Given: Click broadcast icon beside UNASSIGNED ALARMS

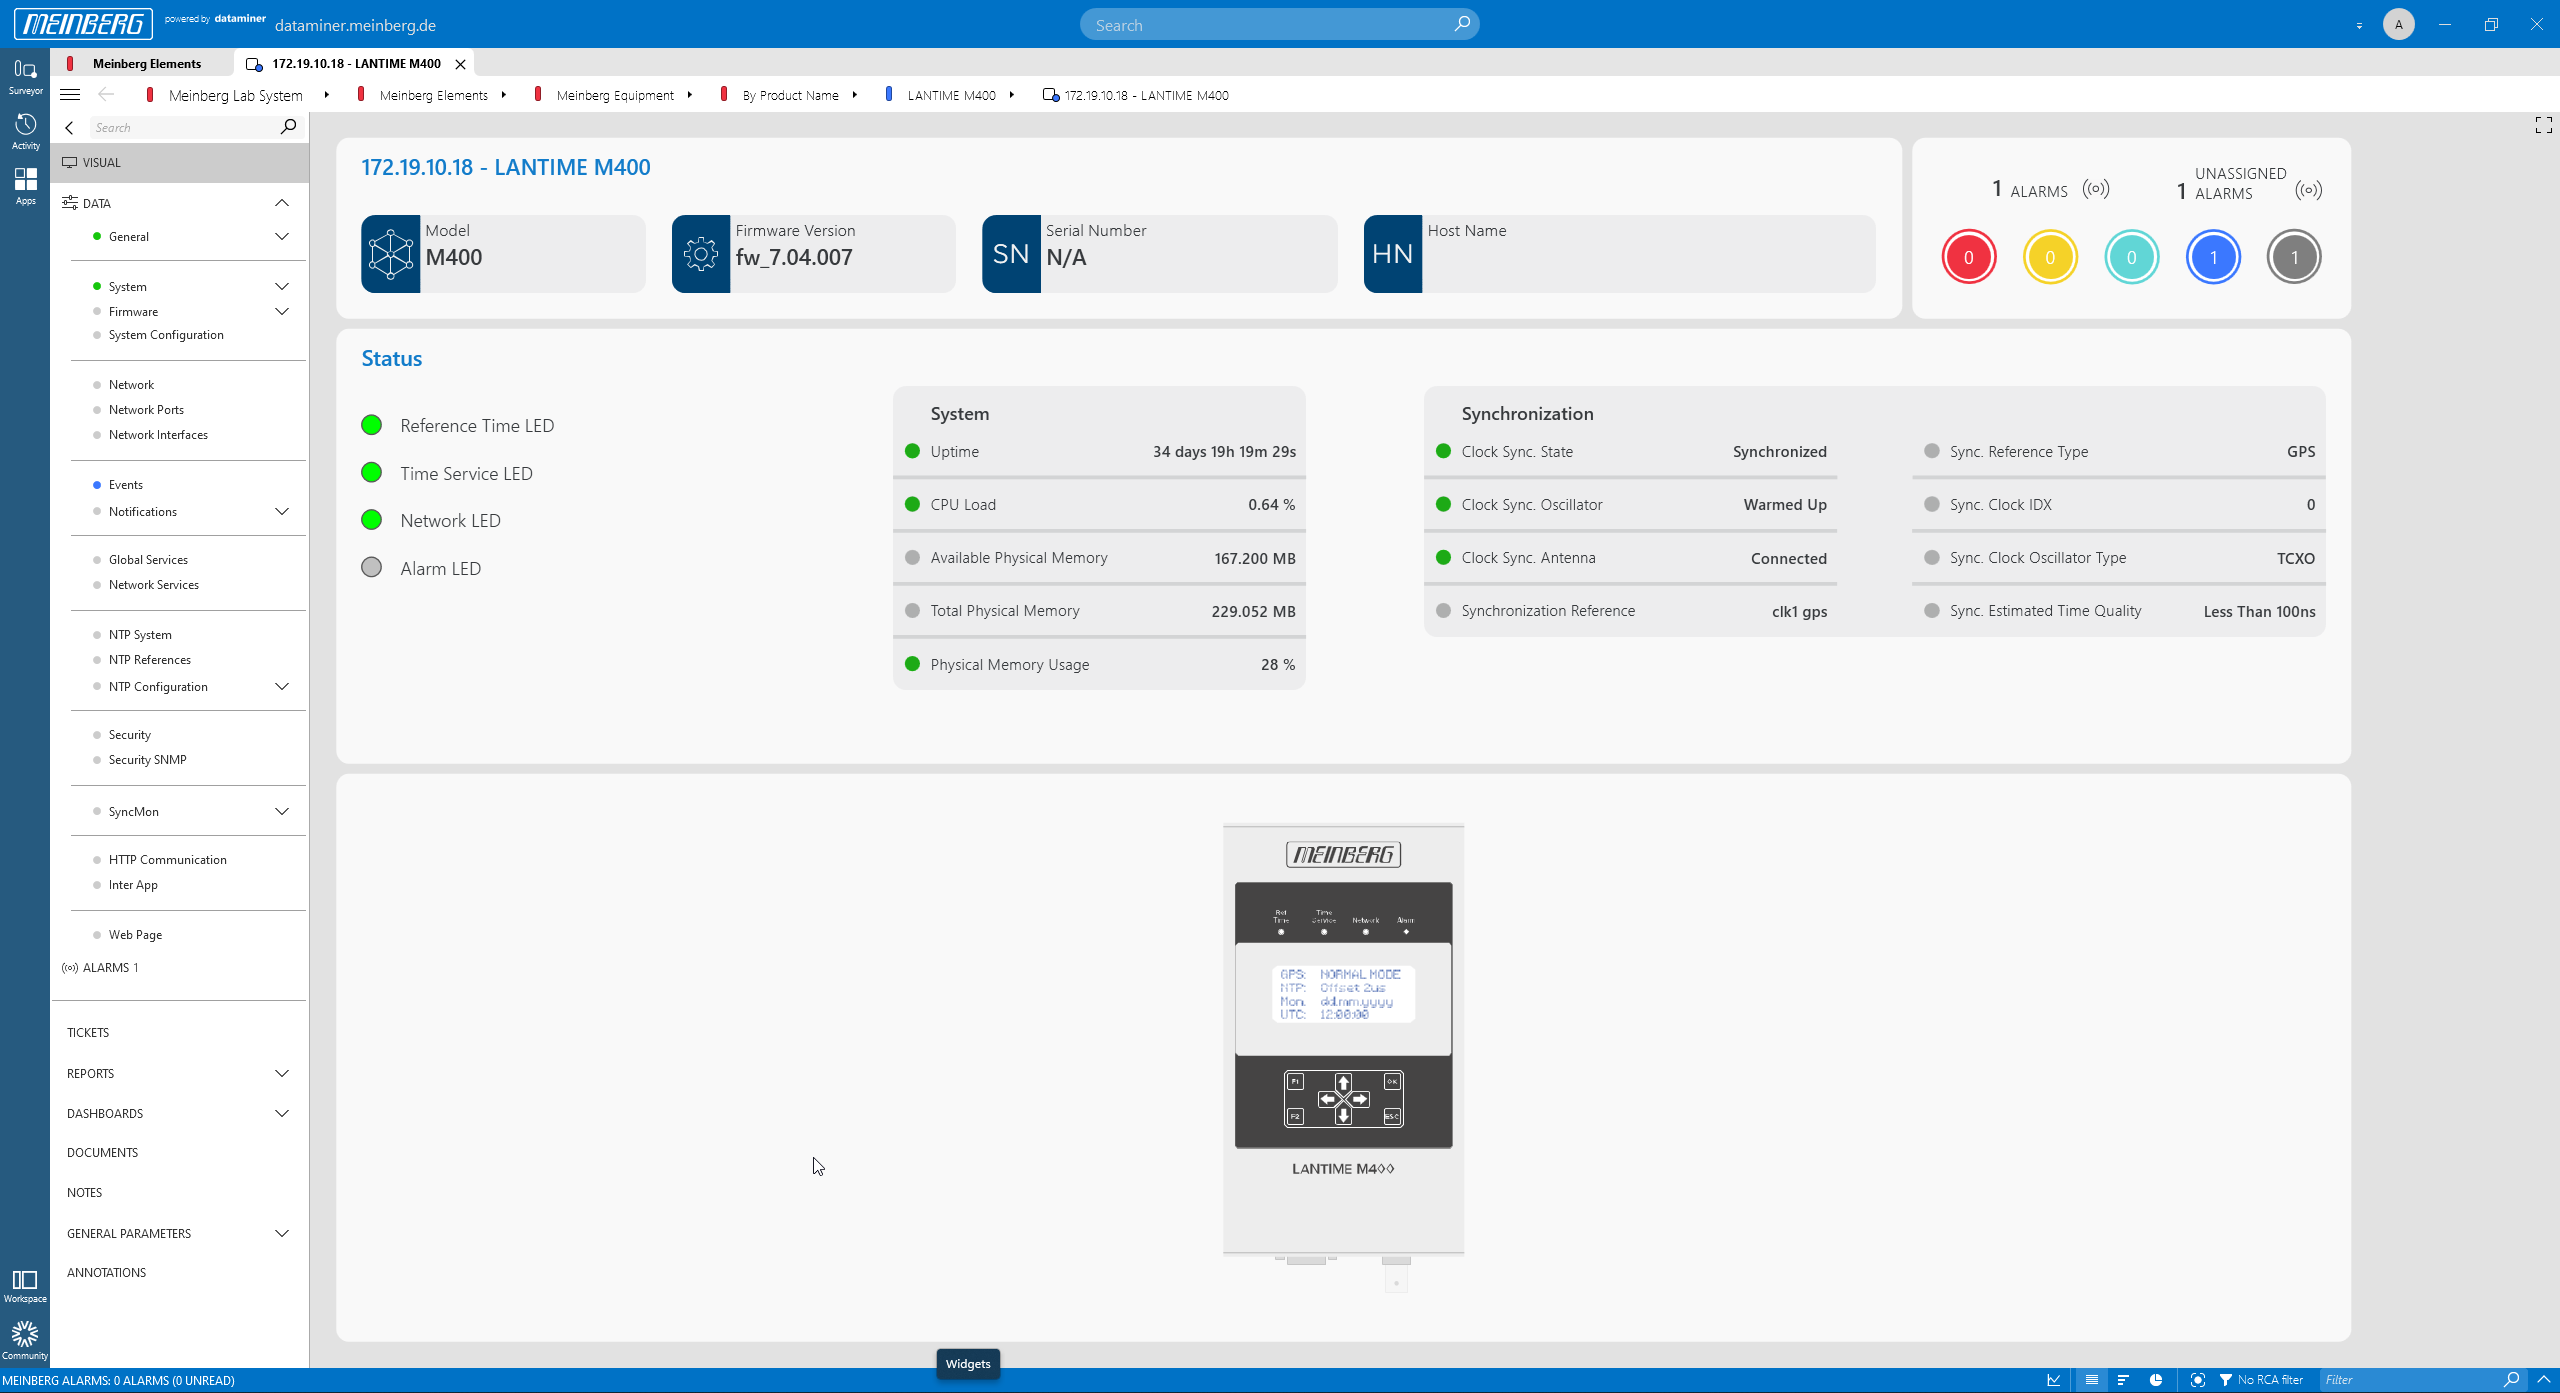Looking at the screenshot, I should pos(2308,190).
